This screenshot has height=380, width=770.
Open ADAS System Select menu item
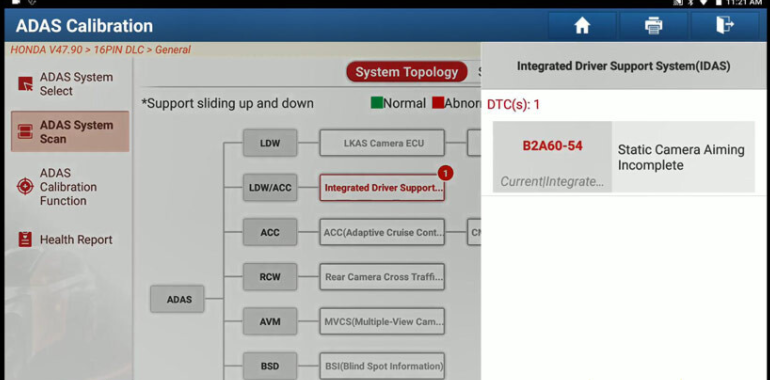point(70,84)
